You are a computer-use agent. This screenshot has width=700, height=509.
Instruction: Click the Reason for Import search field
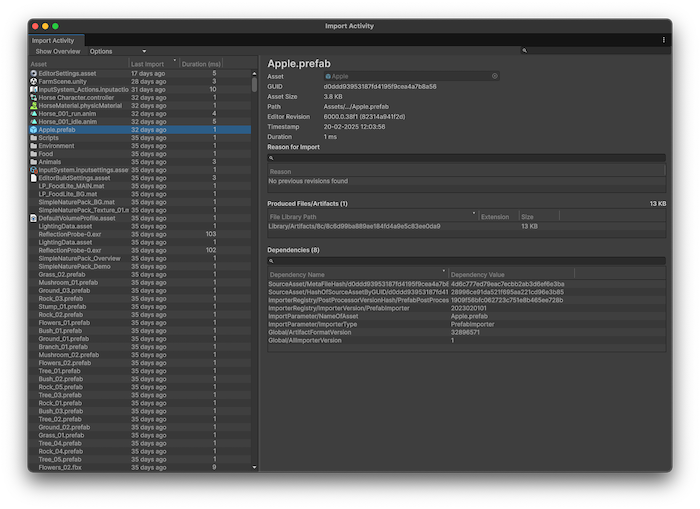pos(466,158)
